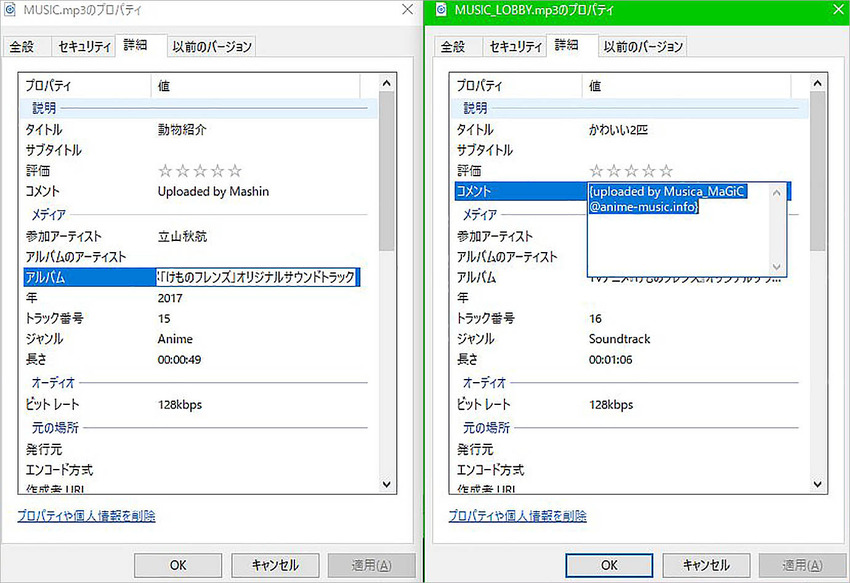
Task: Click 元の場所 group header in MUSIC_LOBBY.mp3 window
Action: 630,428
